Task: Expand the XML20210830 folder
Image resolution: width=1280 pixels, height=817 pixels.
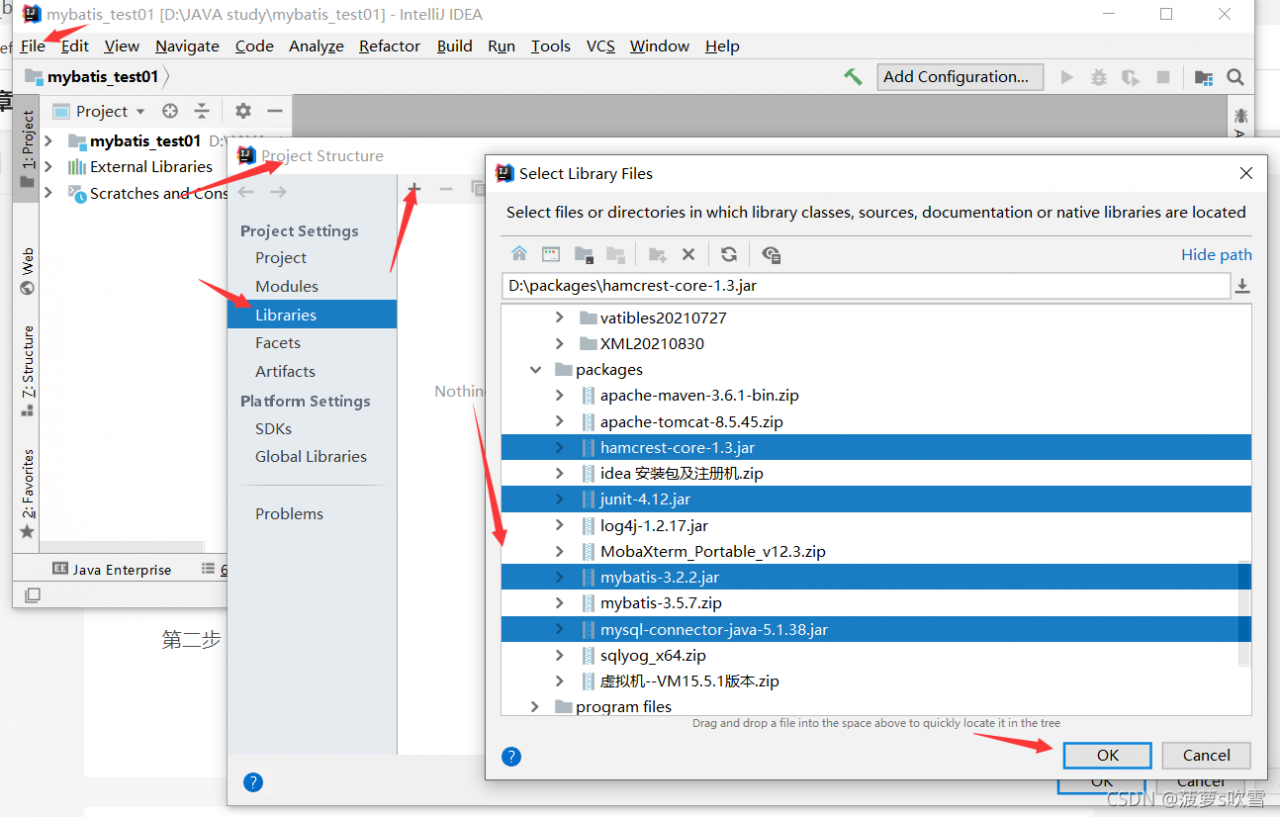Action: 560,344
